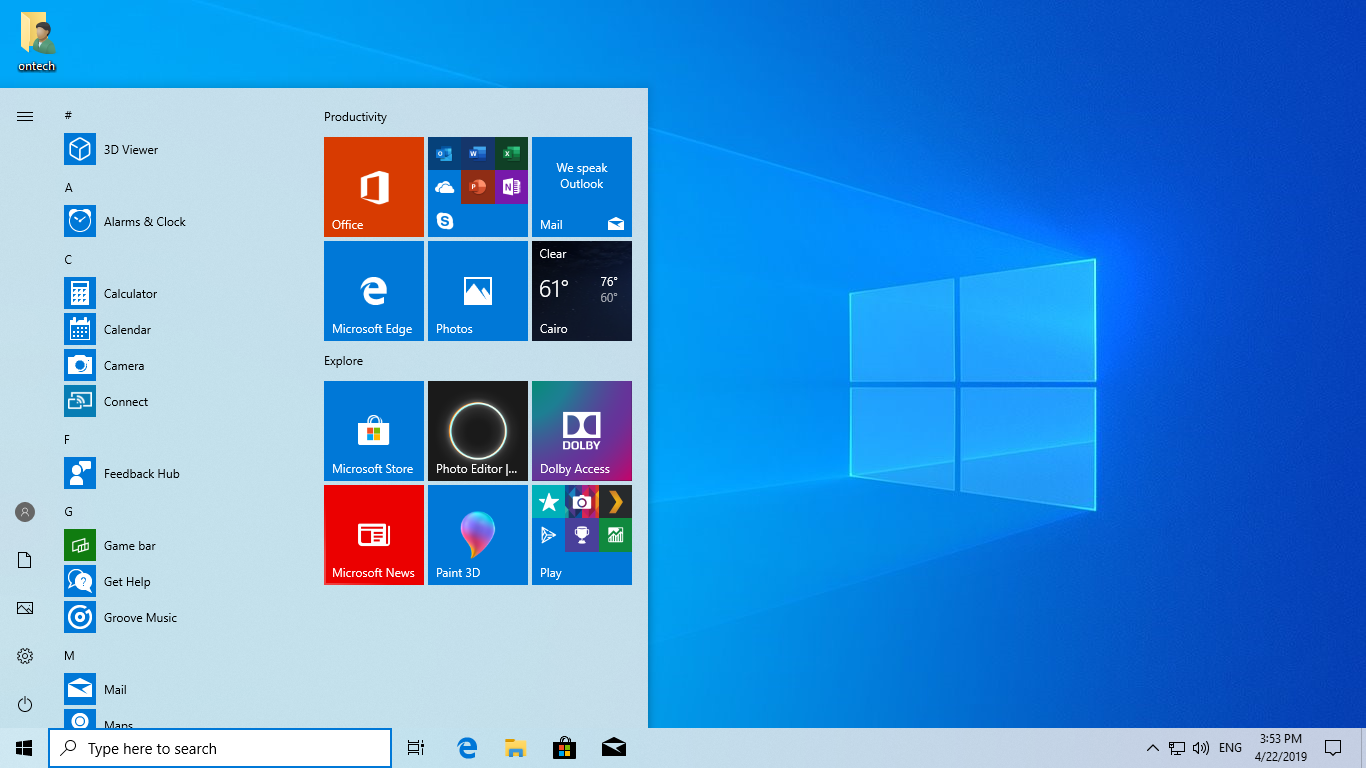
Task: Open Edge from the taskbar
Action: click(x=467, y=748)
